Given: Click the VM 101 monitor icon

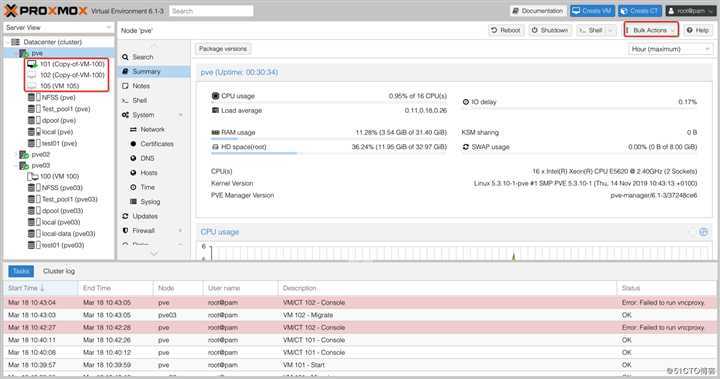Looking at the screenshot, I should click(x=32, y=64).
